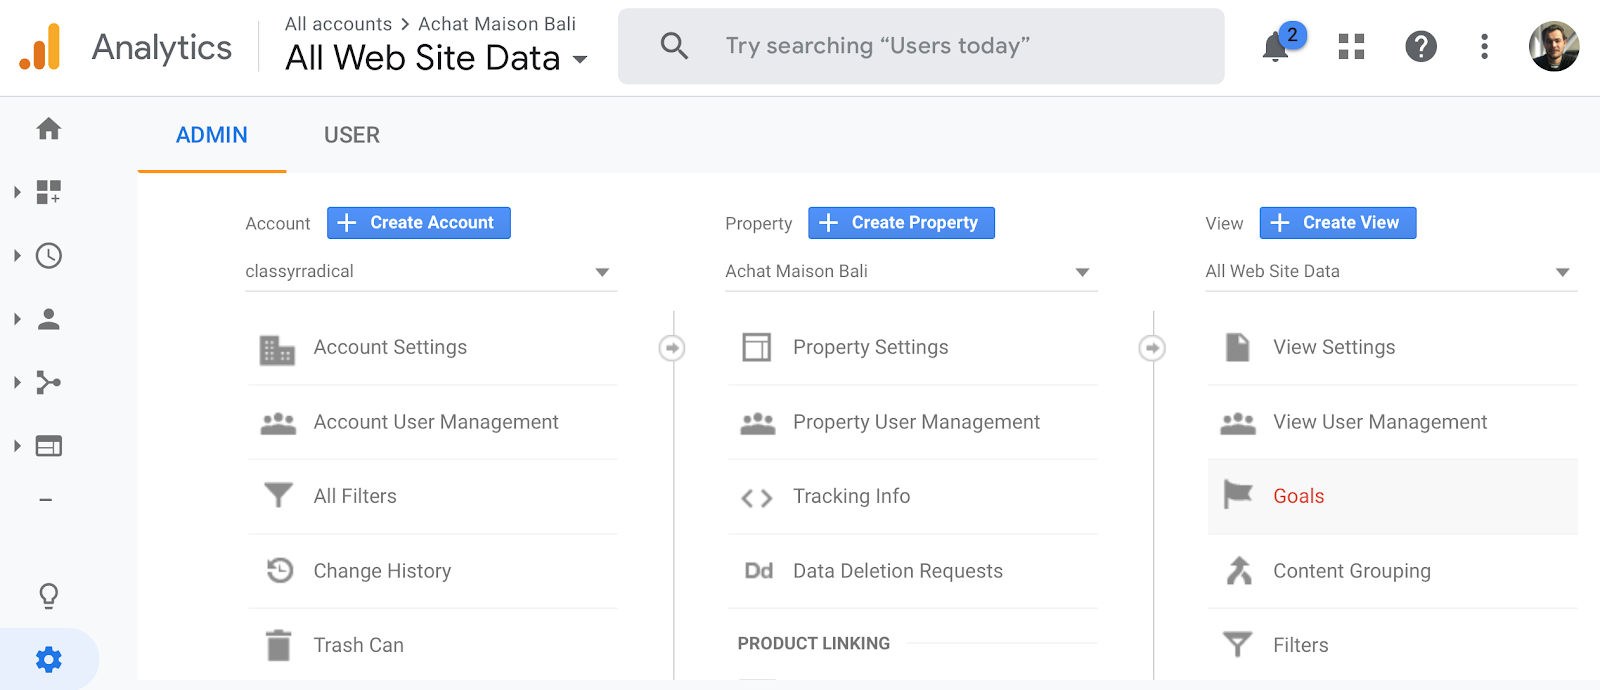Screen dimensions: 1600x690
Task: Open the Realtime clock sidebar icon
Action: (x=49, y=256)
